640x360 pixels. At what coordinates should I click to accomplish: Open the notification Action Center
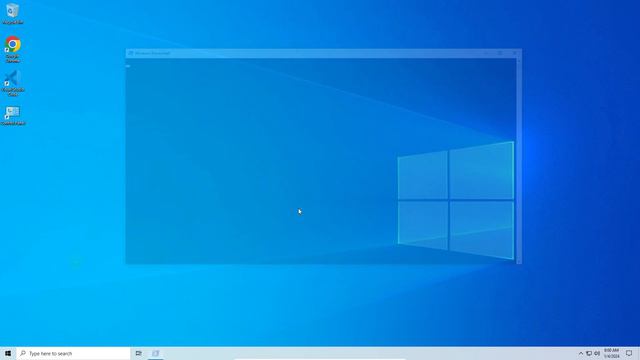629,353
